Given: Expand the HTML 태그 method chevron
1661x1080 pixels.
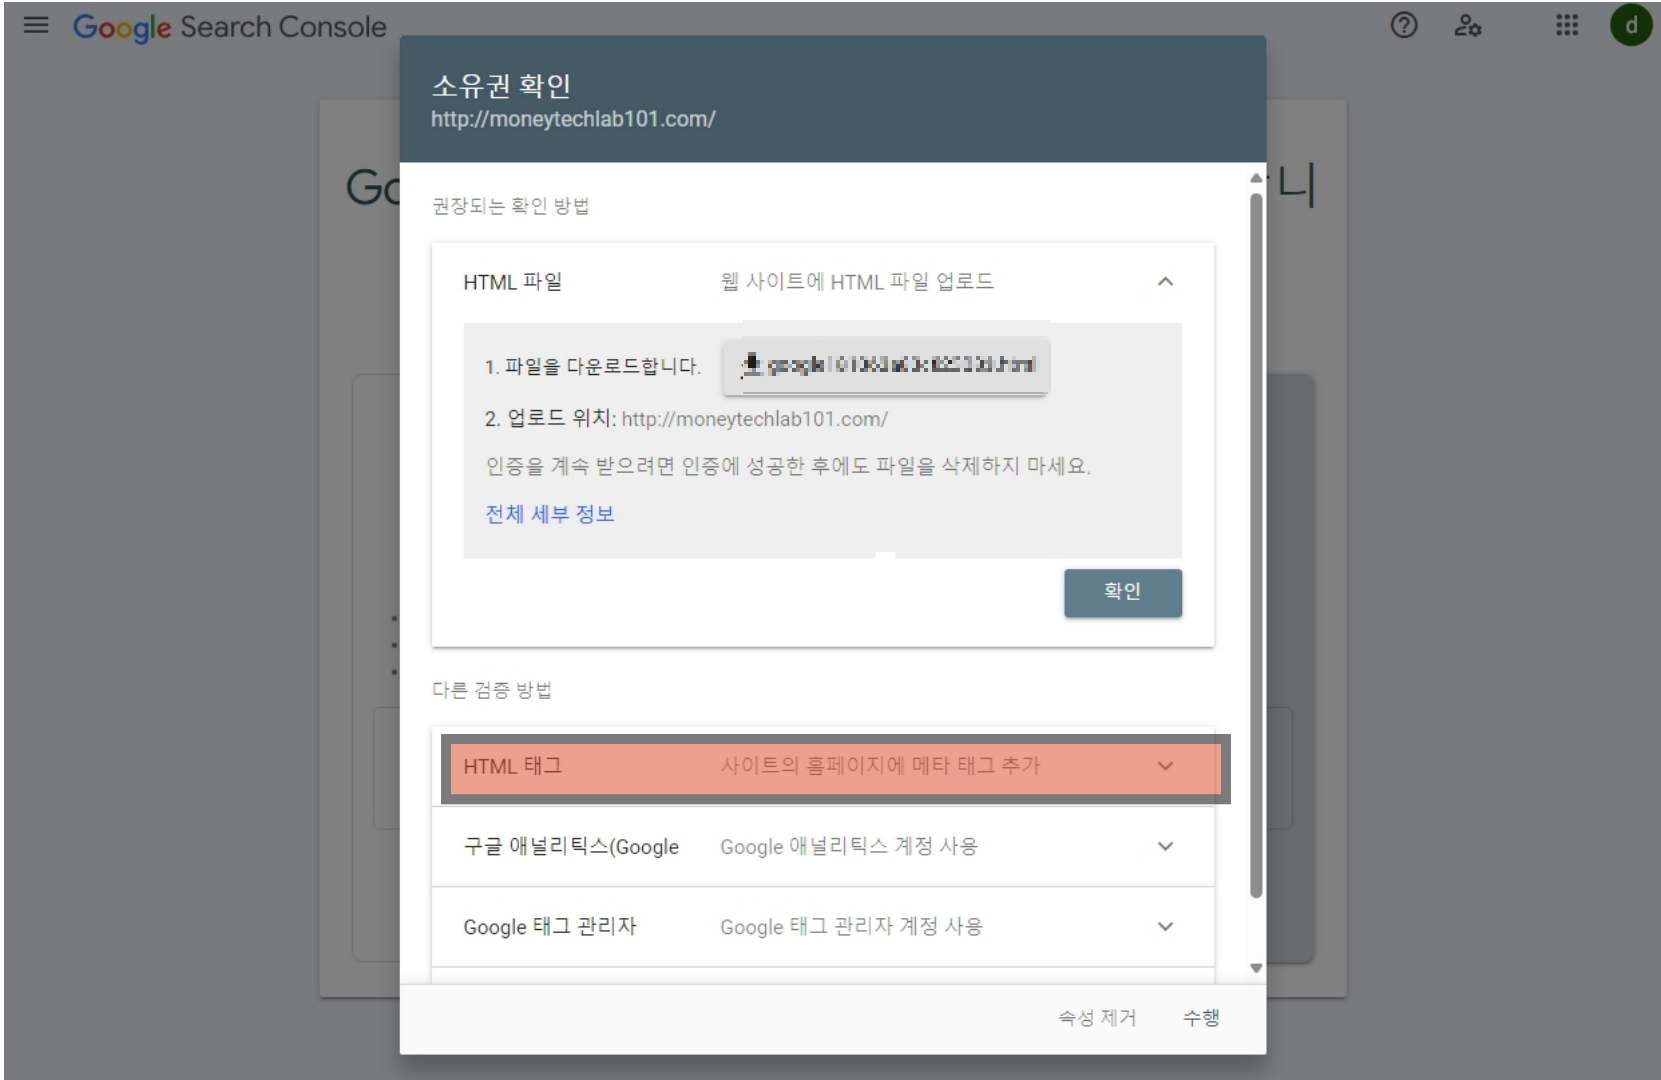Looking at the screenshot, I should point(1165,766).
